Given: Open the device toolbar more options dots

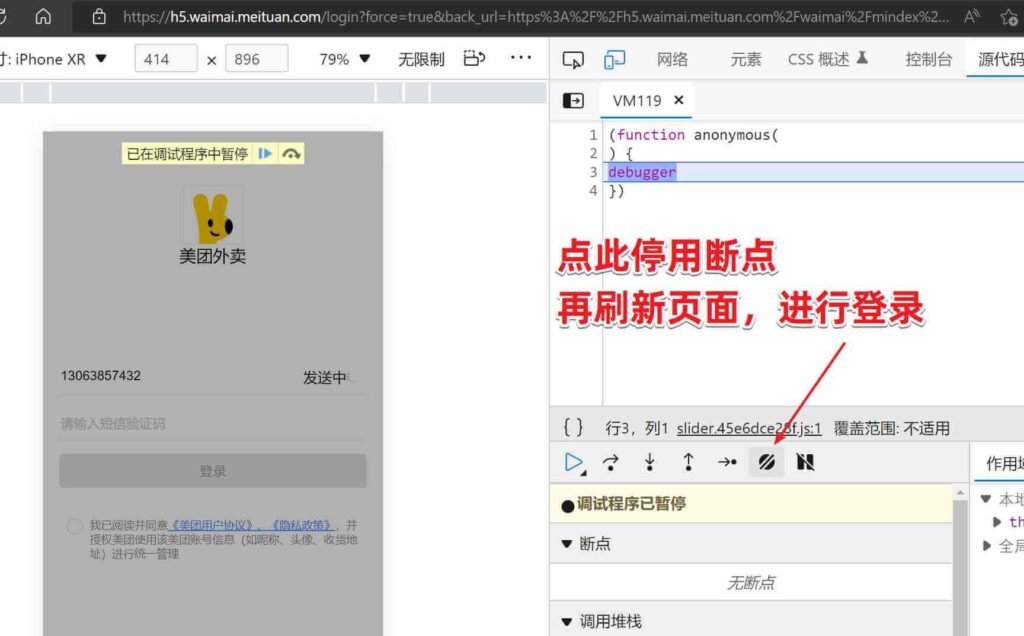Looking at the screenshot, I should coord(520,57).
